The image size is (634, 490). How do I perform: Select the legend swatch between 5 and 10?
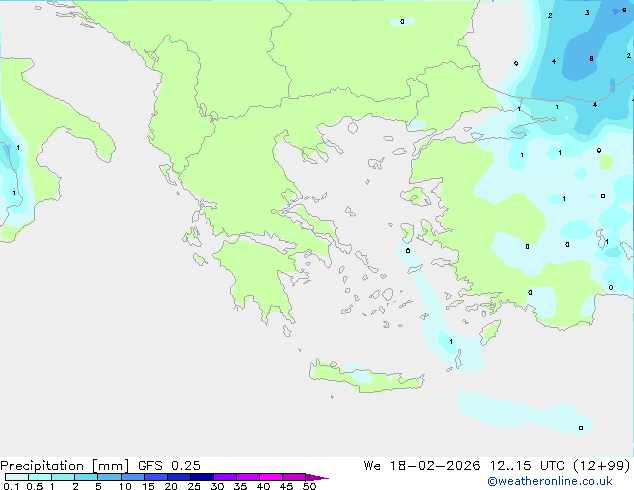109,477
